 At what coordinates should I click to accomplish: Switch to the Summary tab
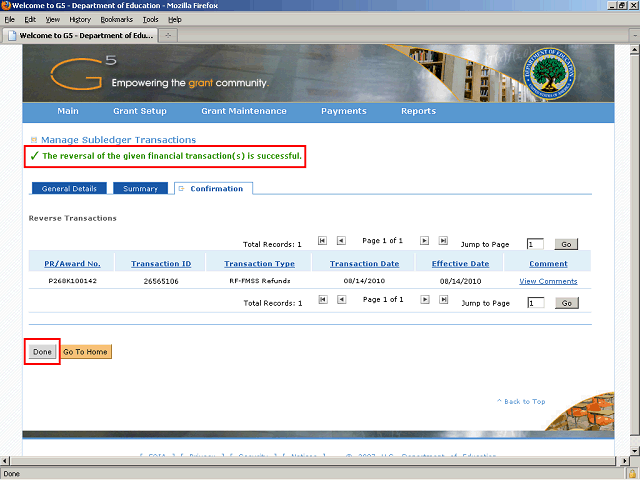pos(140,189)
